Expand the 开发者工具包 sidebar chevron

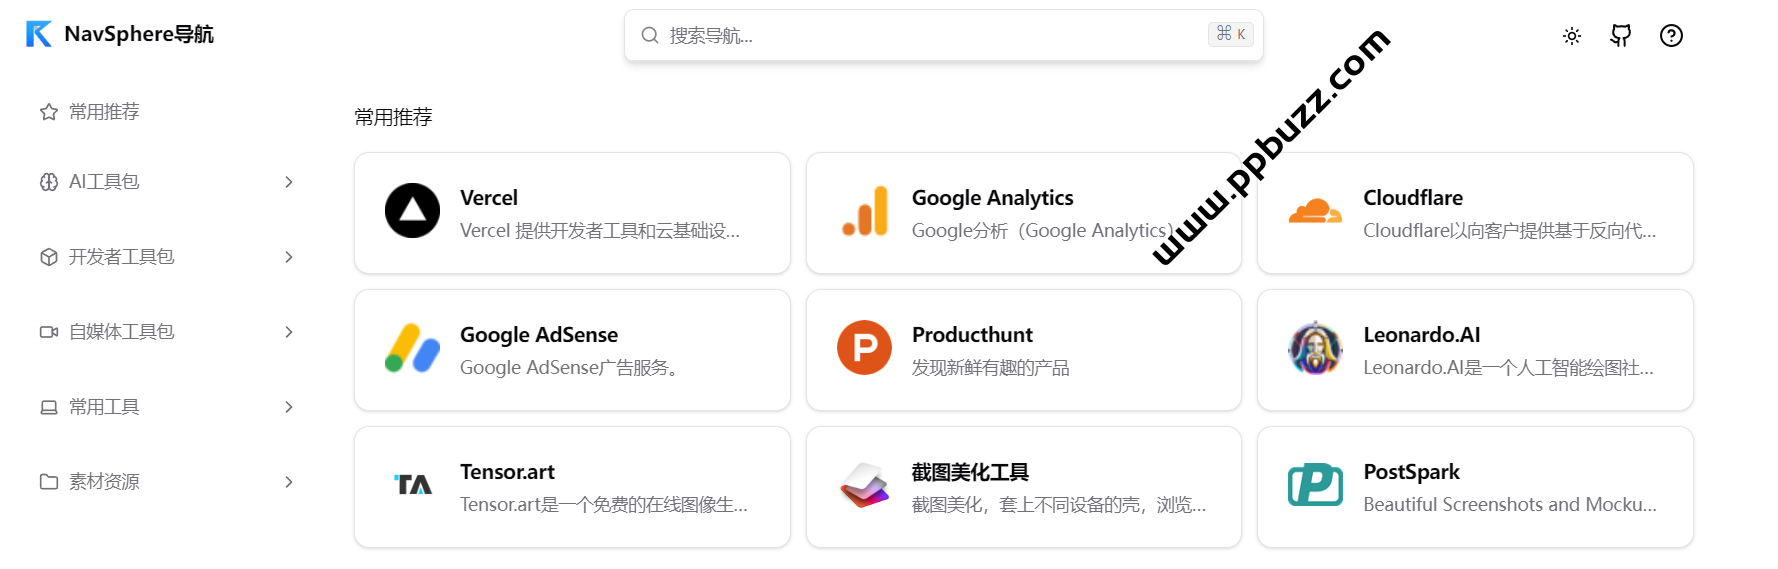289,257
